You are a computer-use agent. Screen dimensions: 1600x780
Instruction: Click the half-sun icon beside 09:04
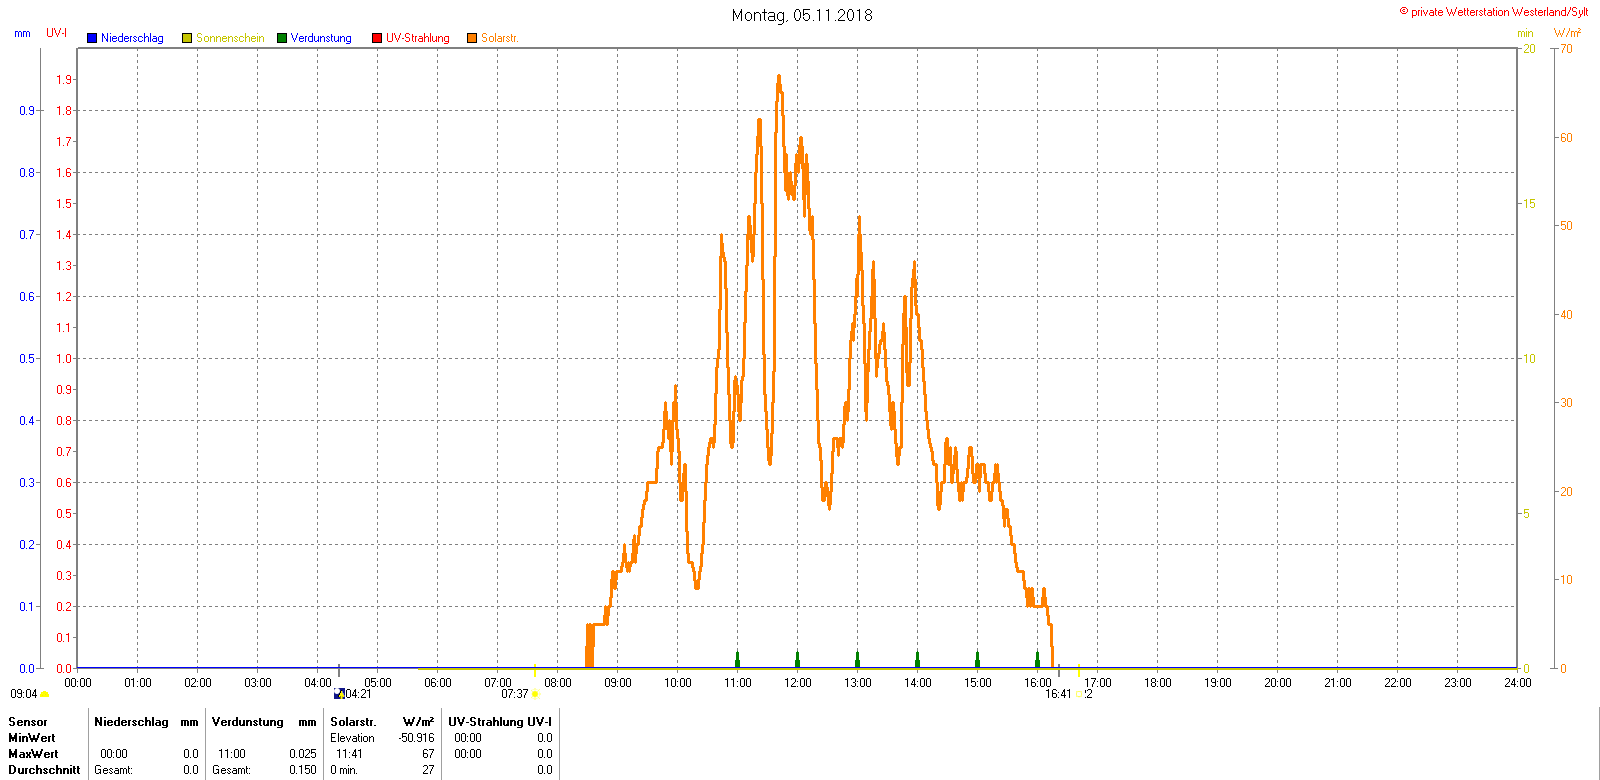coord(45,694)
